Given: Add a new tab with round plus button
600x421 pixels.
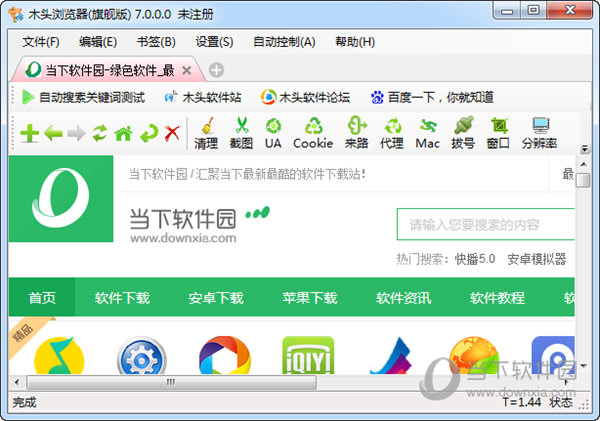Looking at the screenshot, I should point(217,70).
